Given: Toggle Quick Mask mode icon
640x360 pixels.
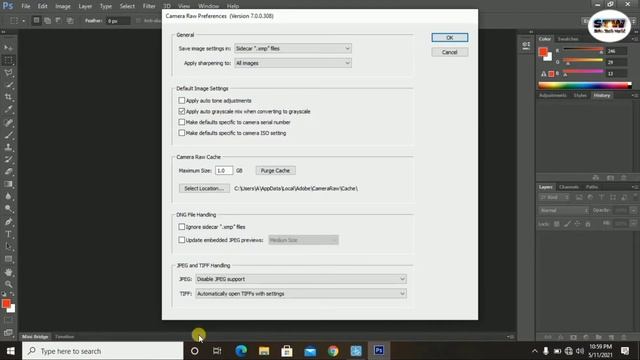Looking at the screenshot, I should (x=8, y=320).
